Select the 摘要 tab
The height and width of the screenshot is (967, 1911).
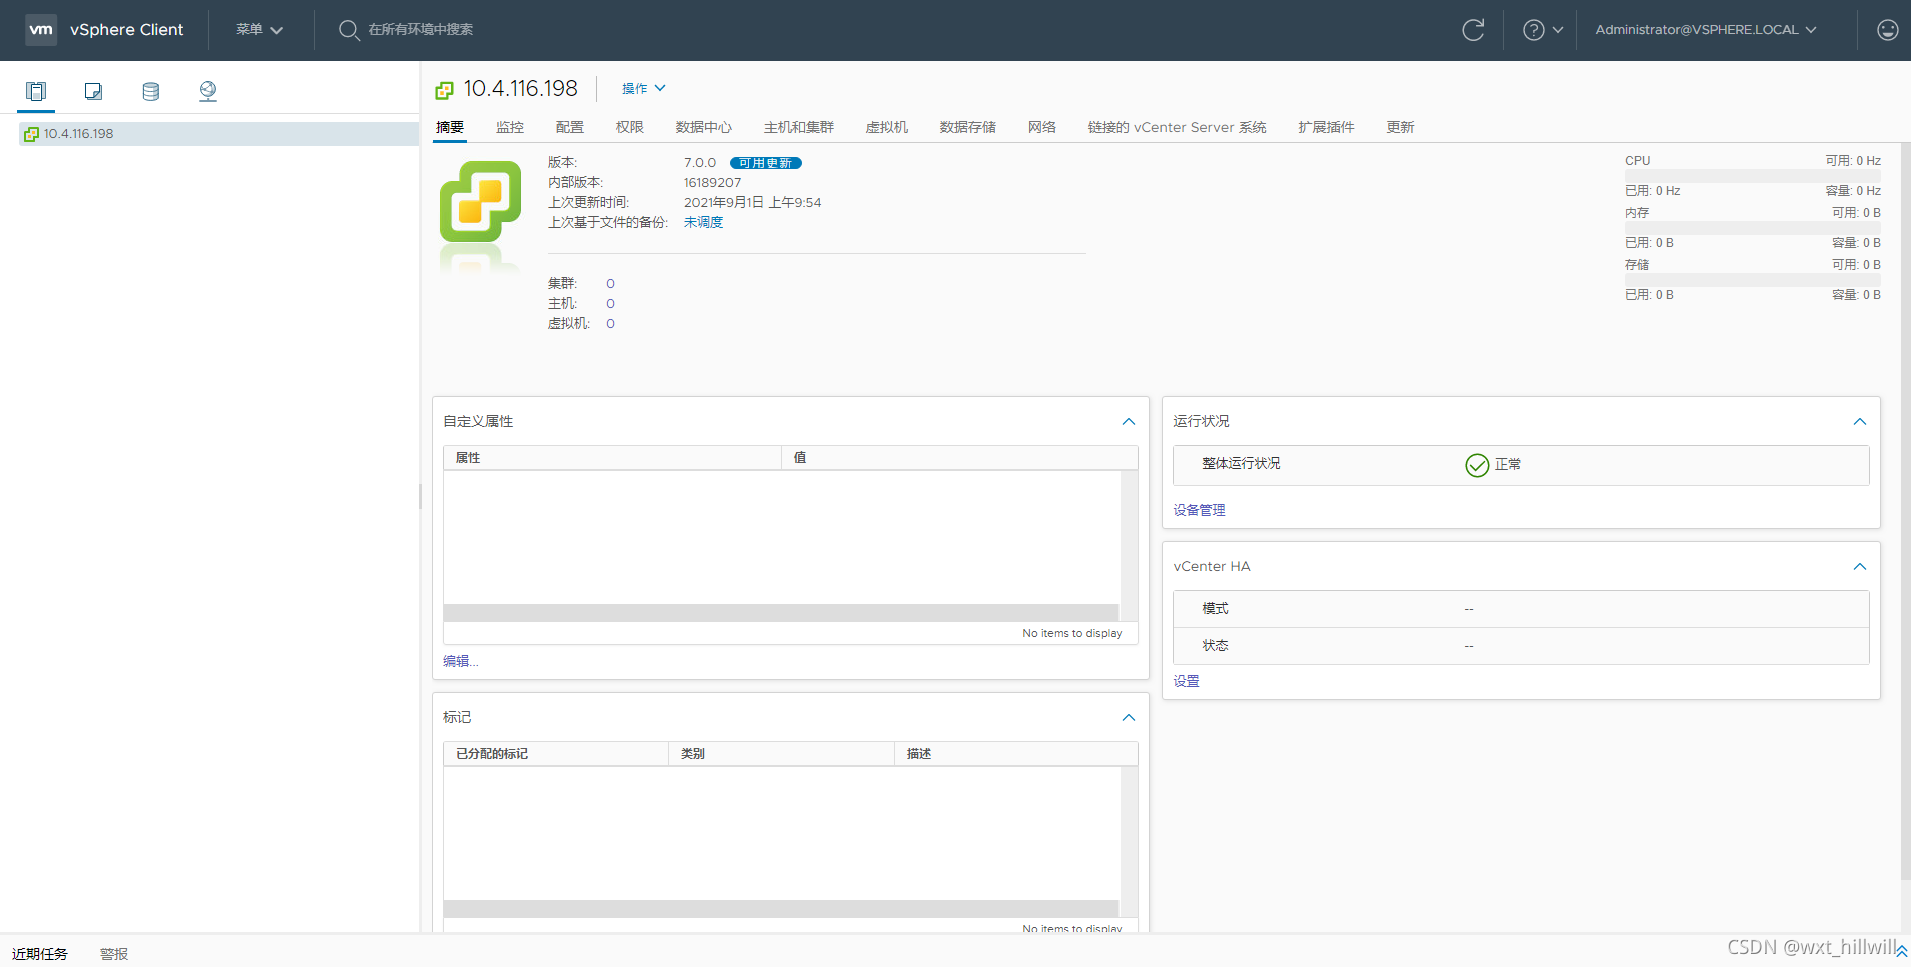[450, 127]
